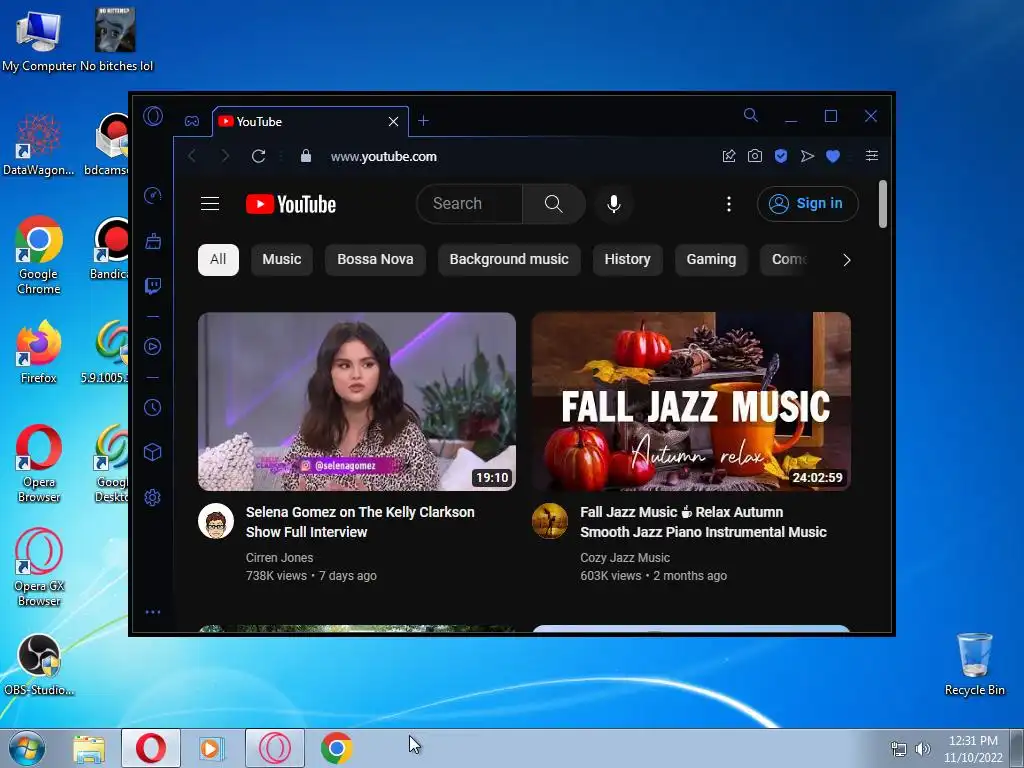1024x768 pixels.
Task: Focus the YouTube Search field
Action: (470, 204)
